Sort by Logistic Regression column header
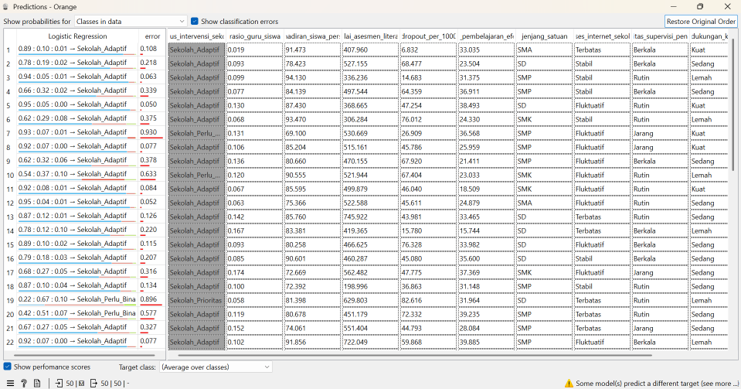The width and height of the screenshot is (741, 389). [78, 36]
